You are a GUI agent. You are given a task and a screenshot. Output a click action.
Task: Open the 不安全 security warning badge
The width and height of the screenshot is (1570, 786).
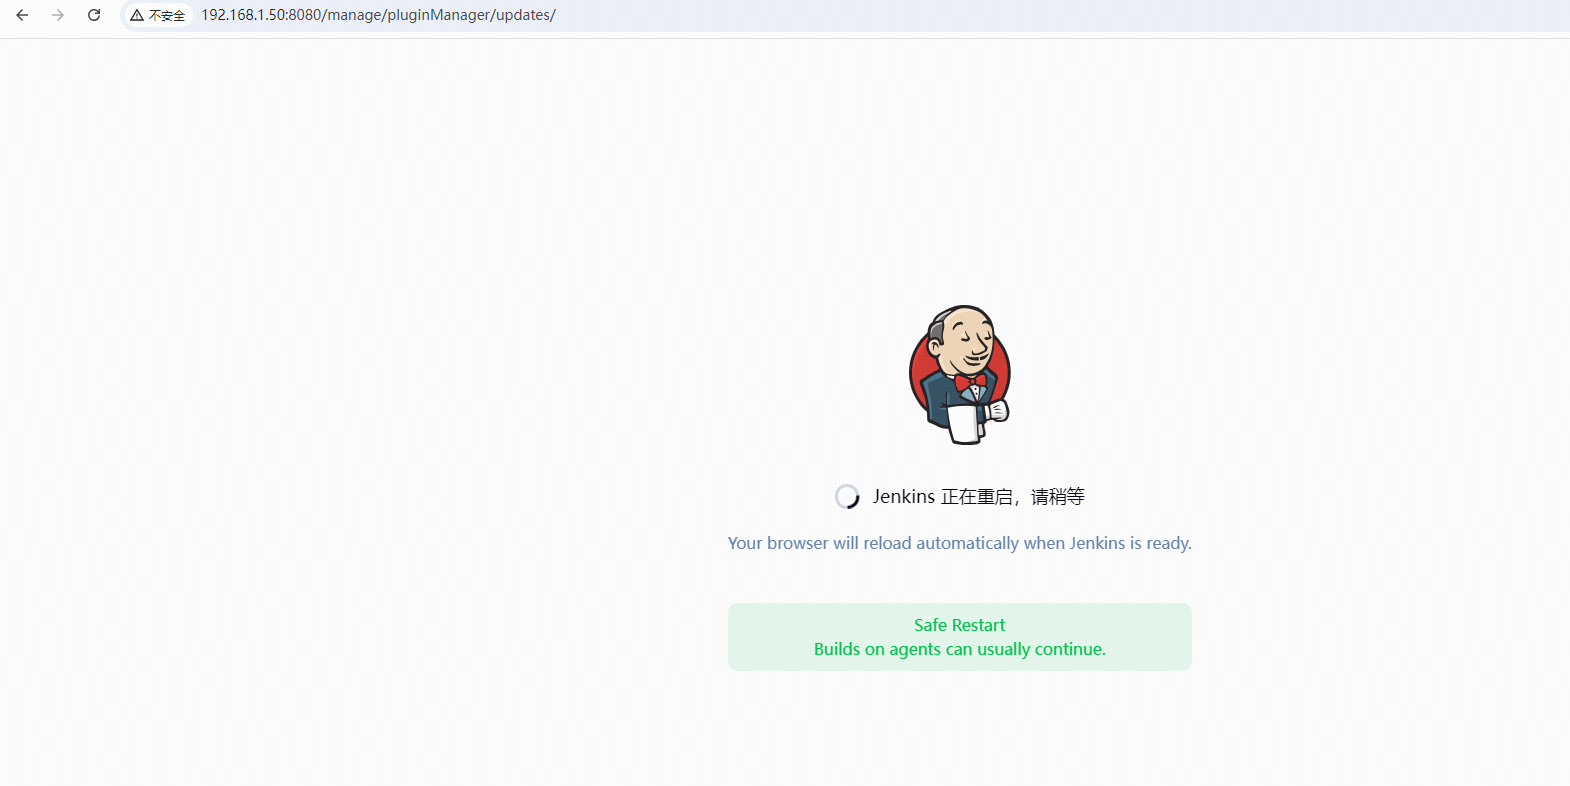tap(158, 15)
